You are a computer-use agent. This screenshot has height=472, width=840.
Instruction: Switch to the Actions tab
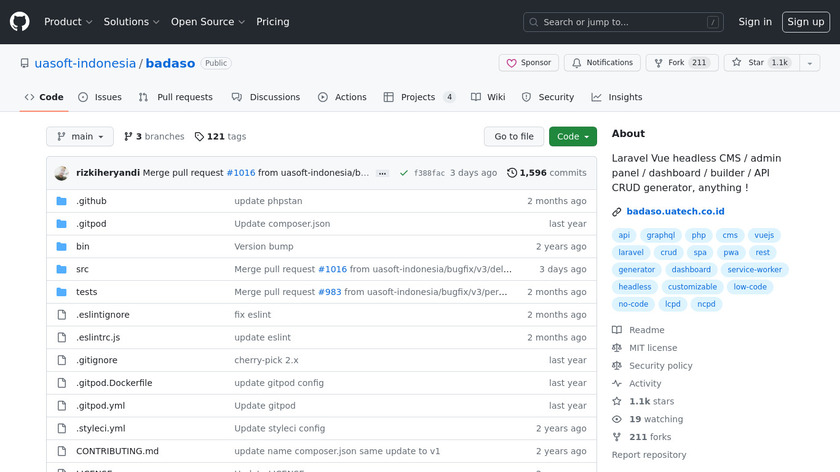pyautogui.click(x=342, y=97)
